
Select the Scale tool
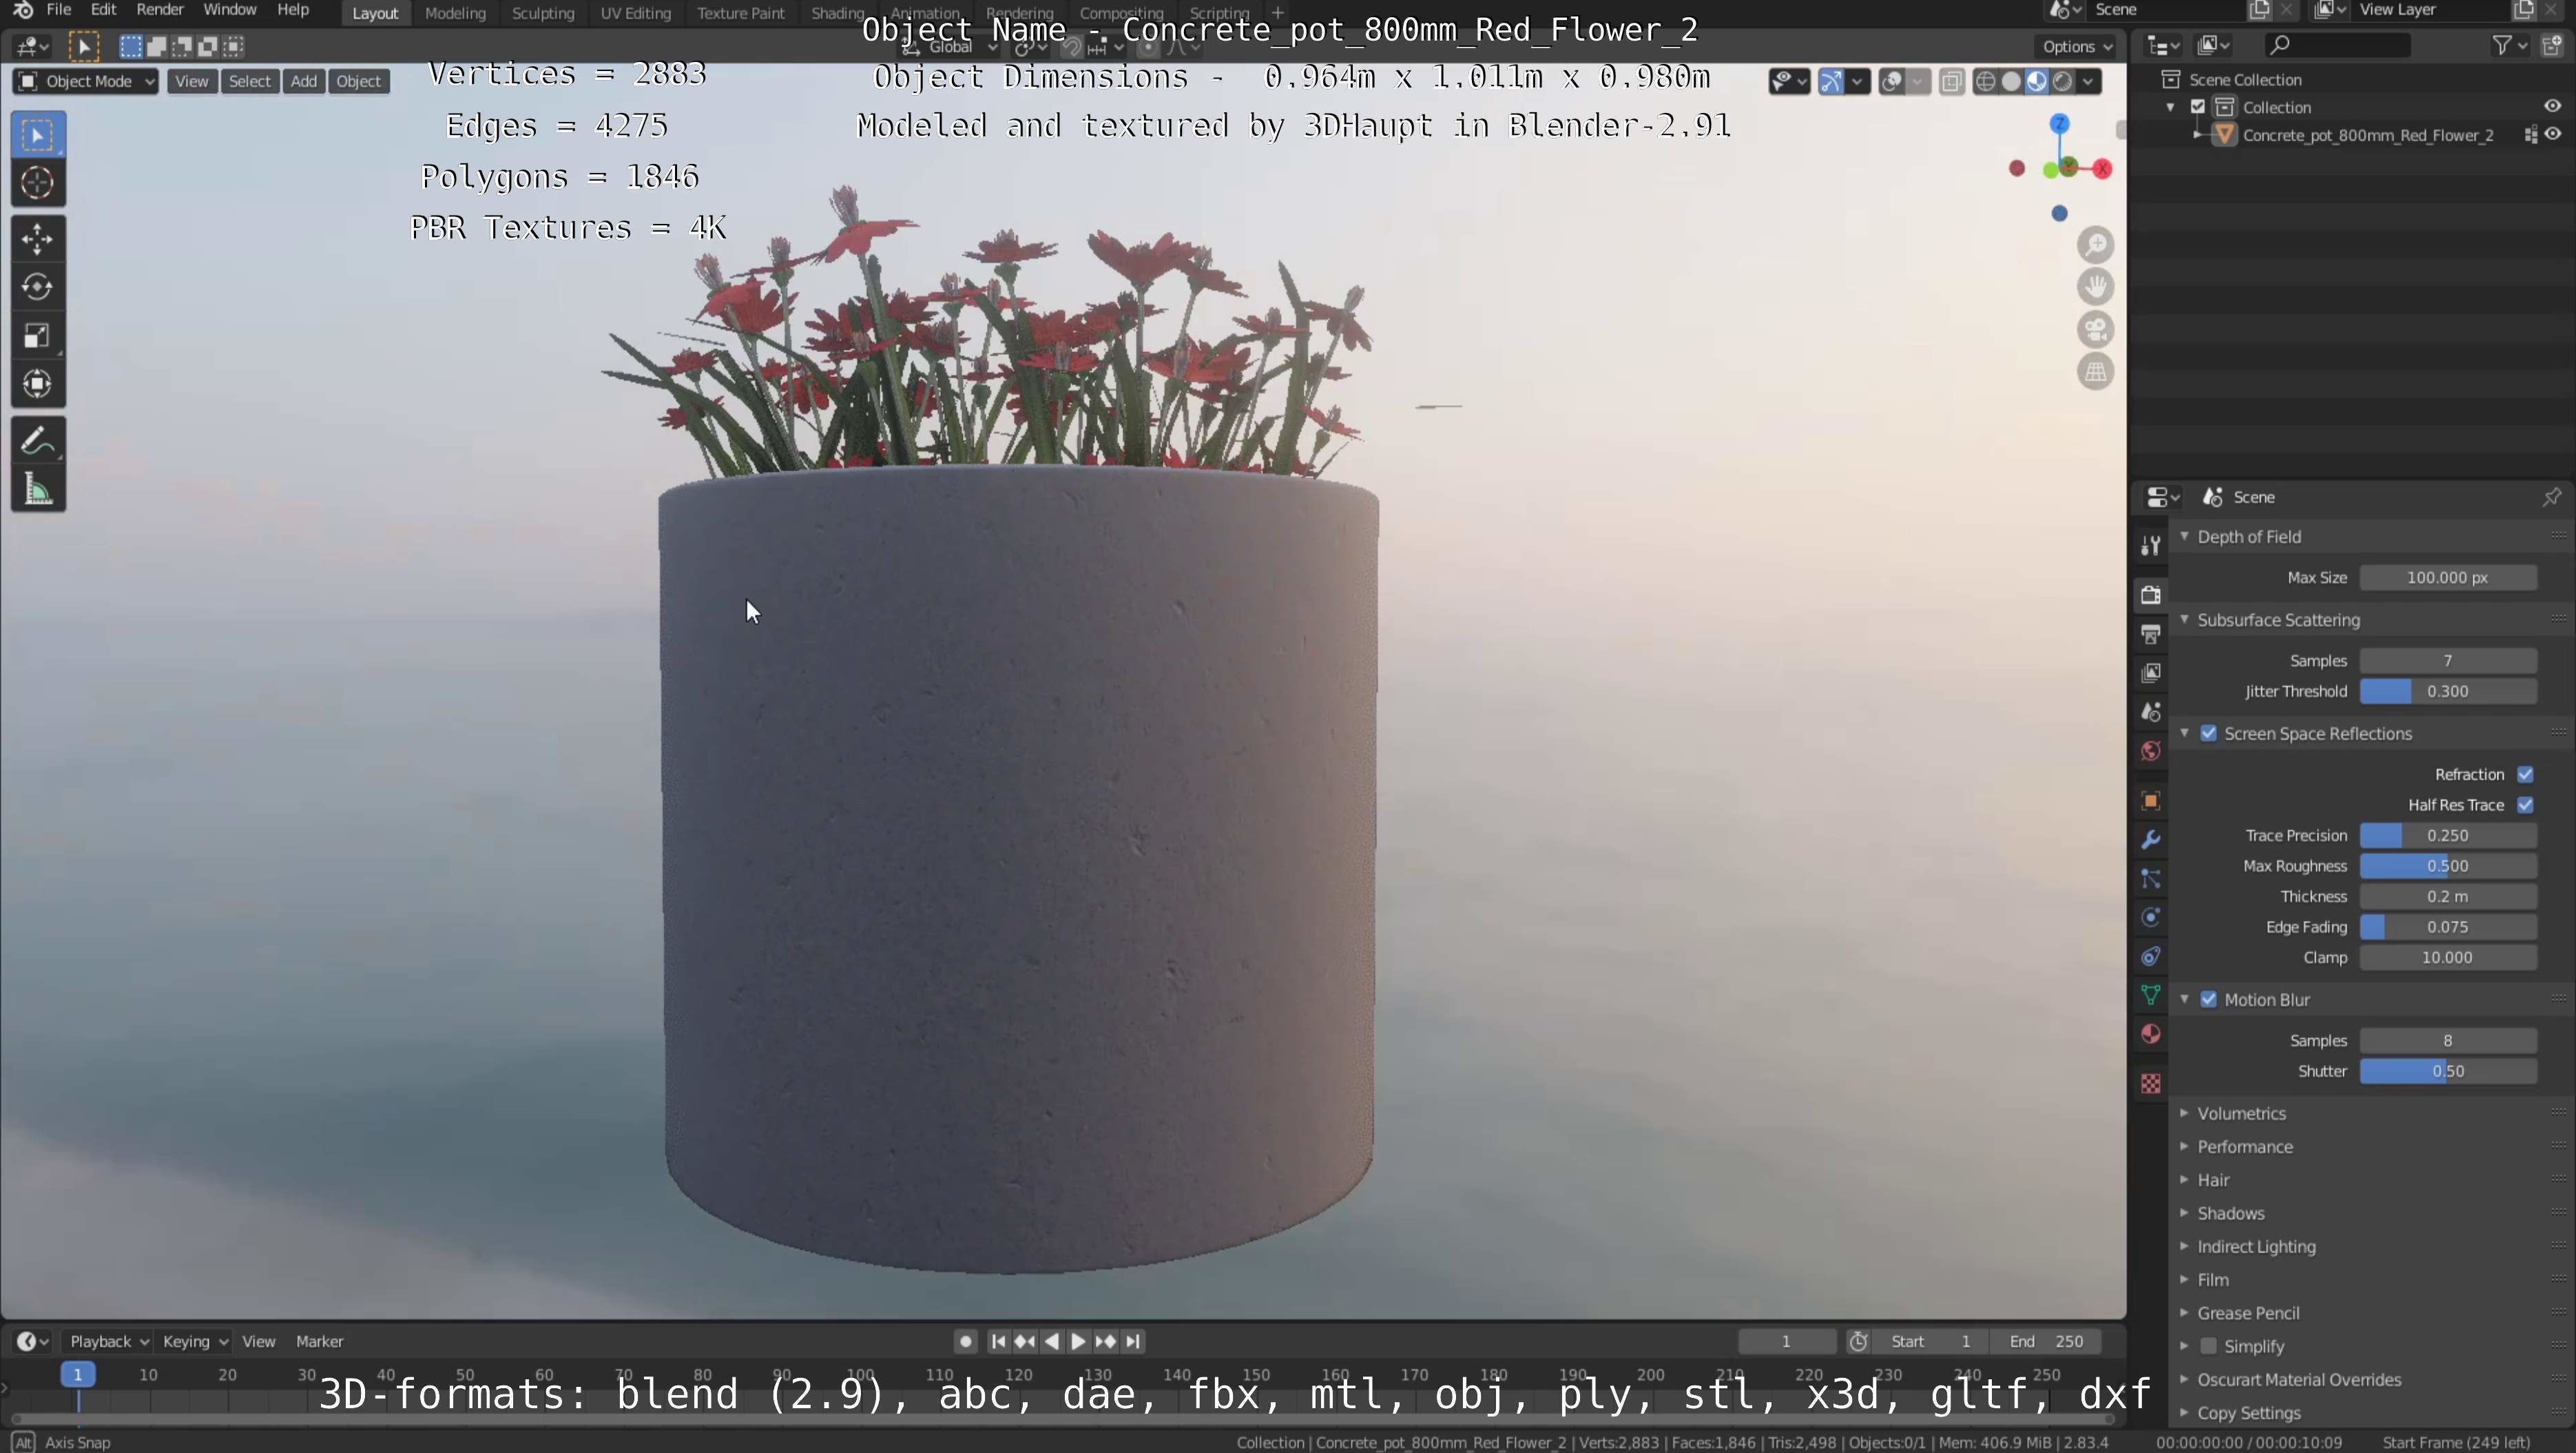click(38, 336)
